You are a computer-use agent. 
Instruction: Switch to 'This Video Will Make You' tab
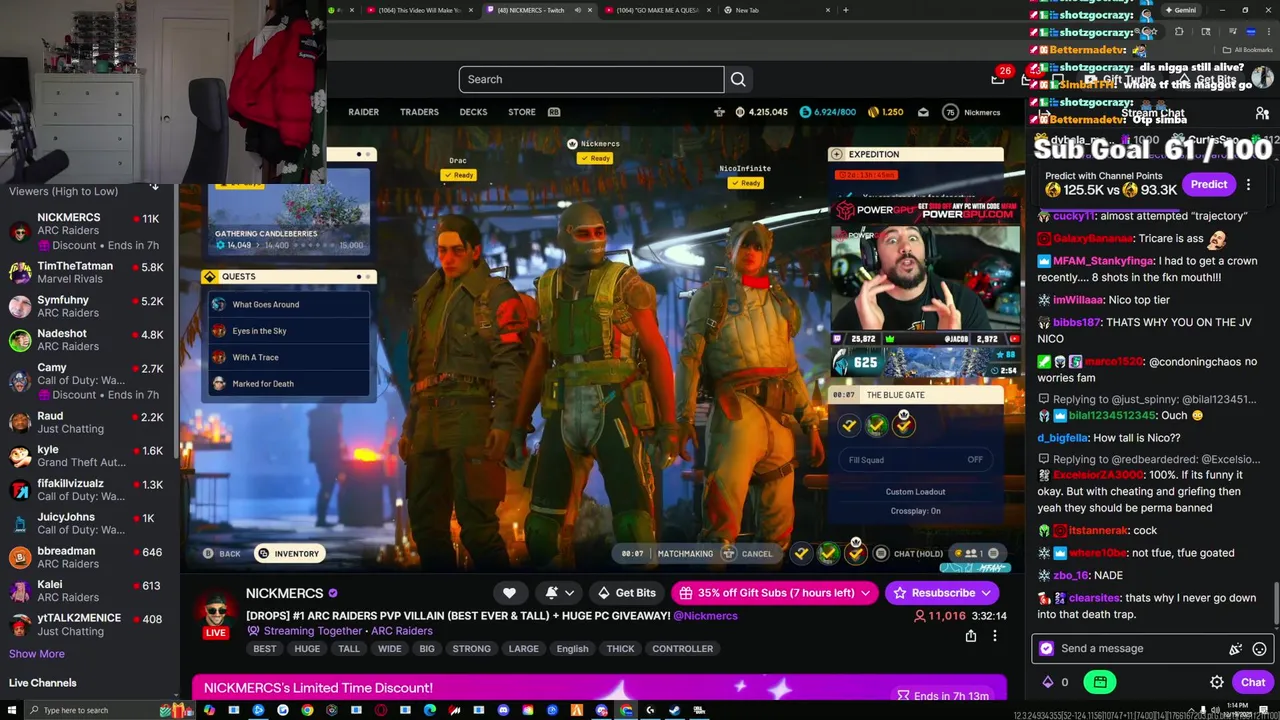tap(418, 10)
